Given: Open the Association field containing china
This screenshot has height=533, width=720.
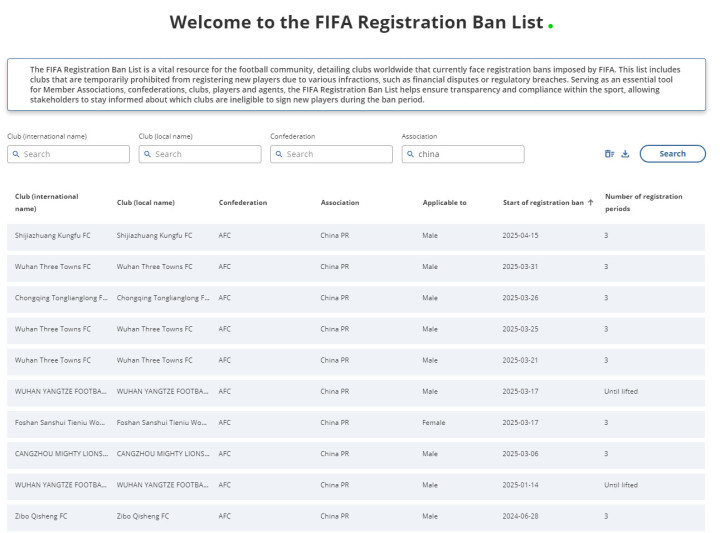Looking at the screenshot, I should click(463, 154).
